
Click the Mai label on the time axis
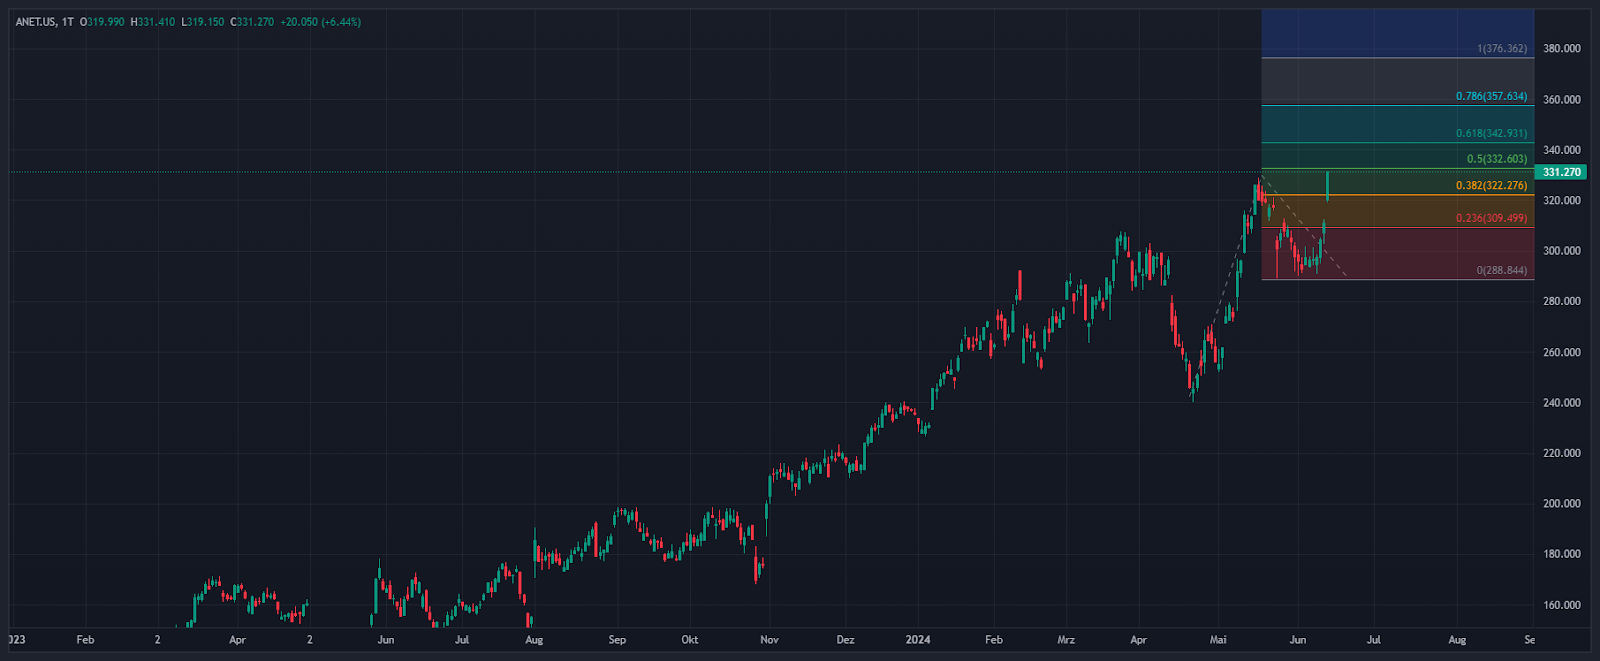coord(1218,640)
